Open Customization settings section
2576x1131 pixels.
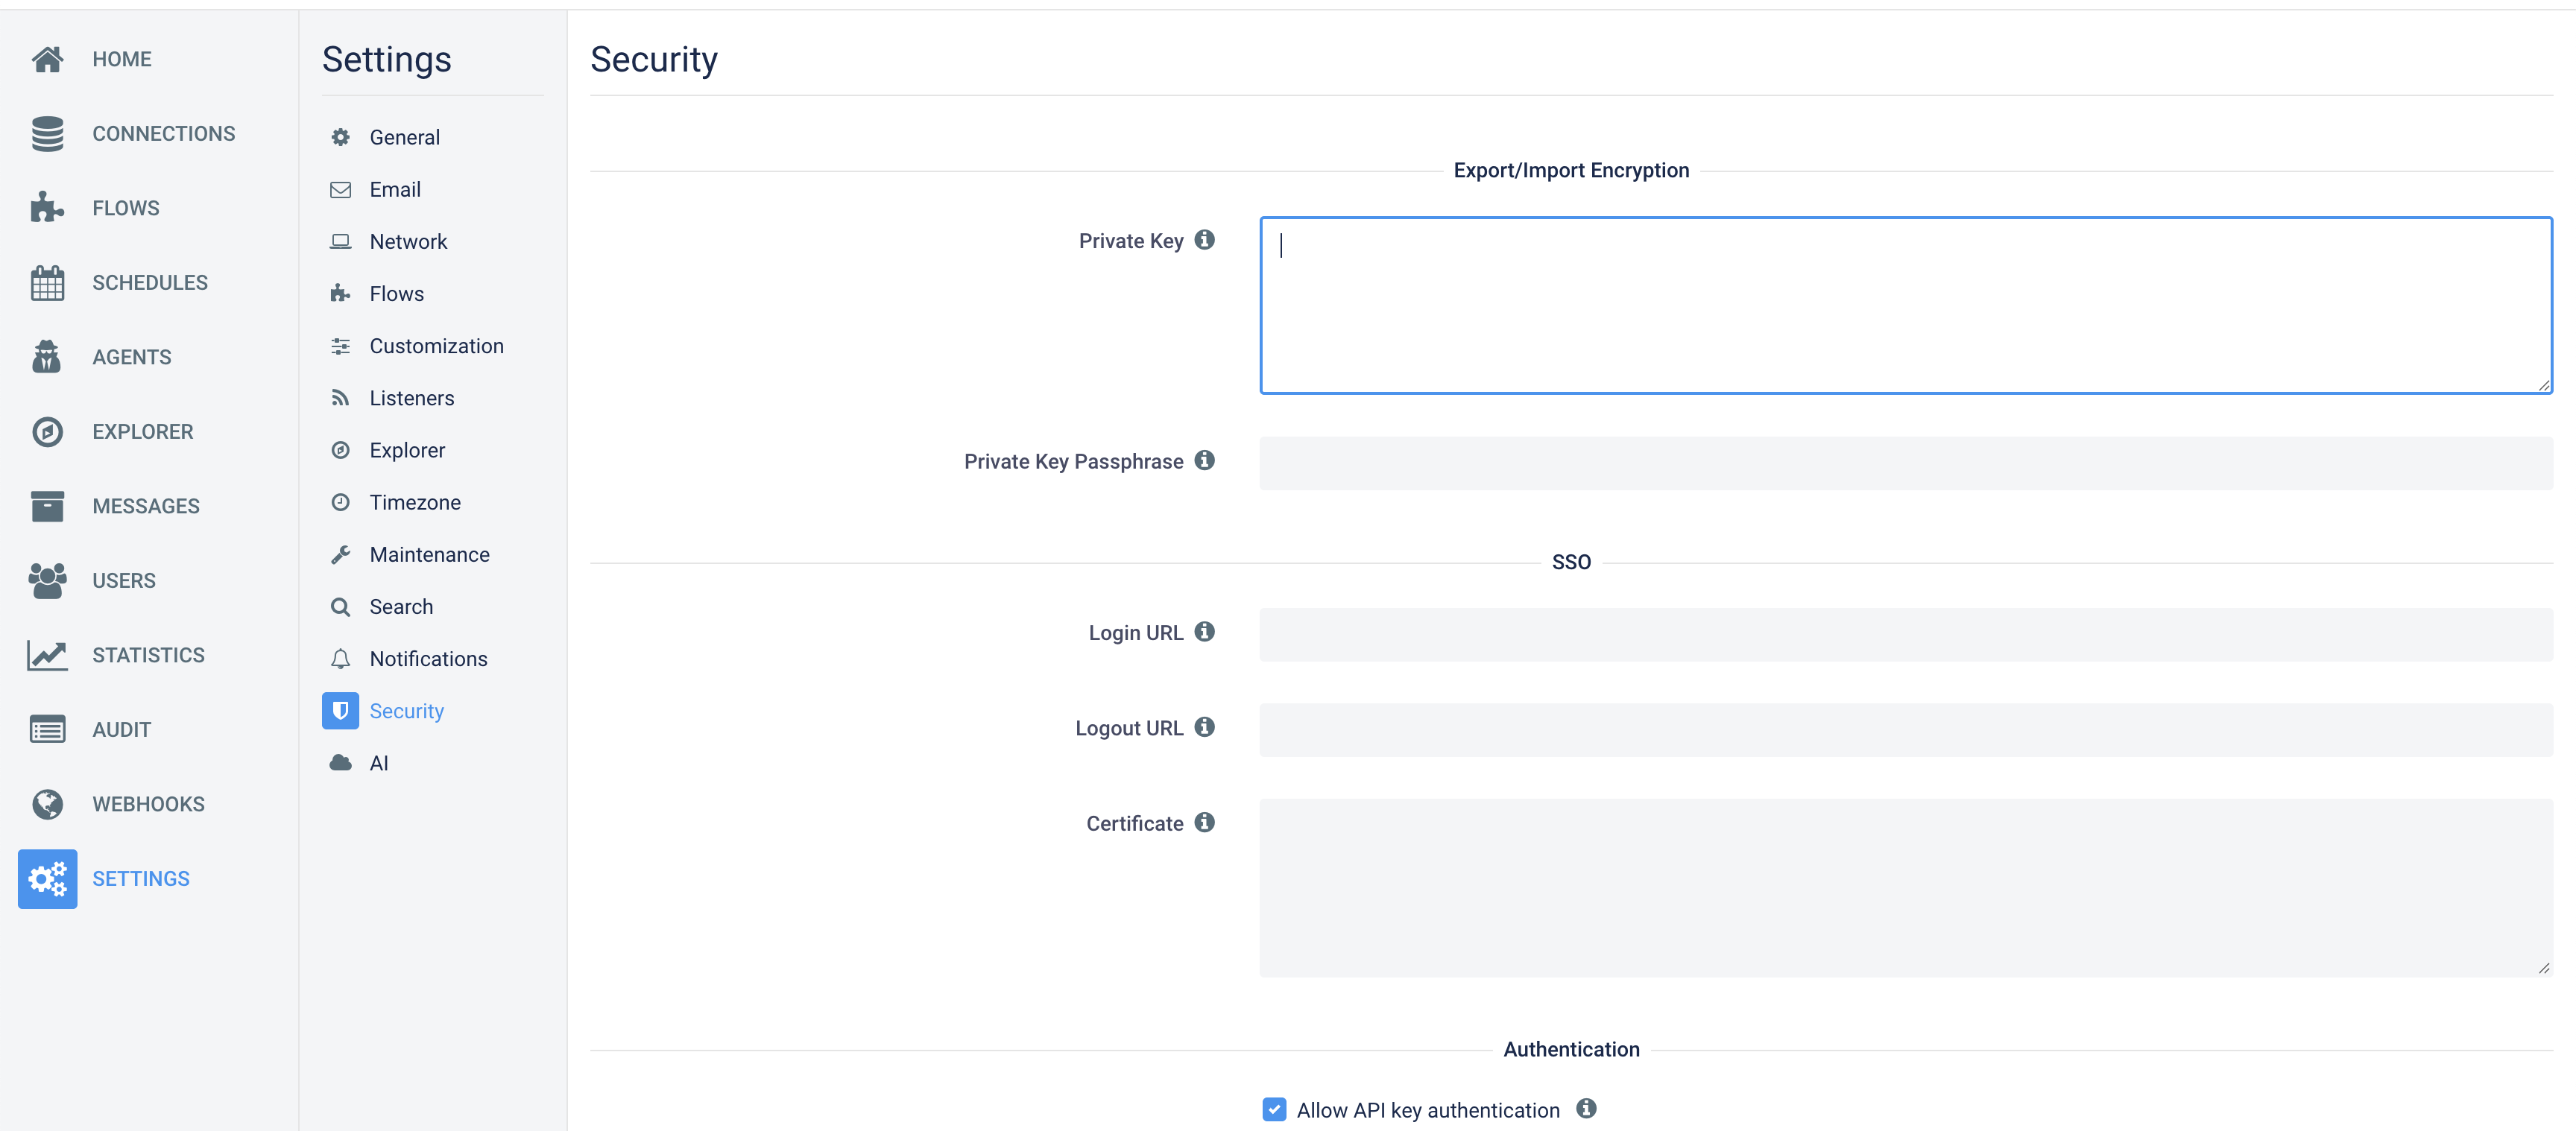click(x=436, y=346)
